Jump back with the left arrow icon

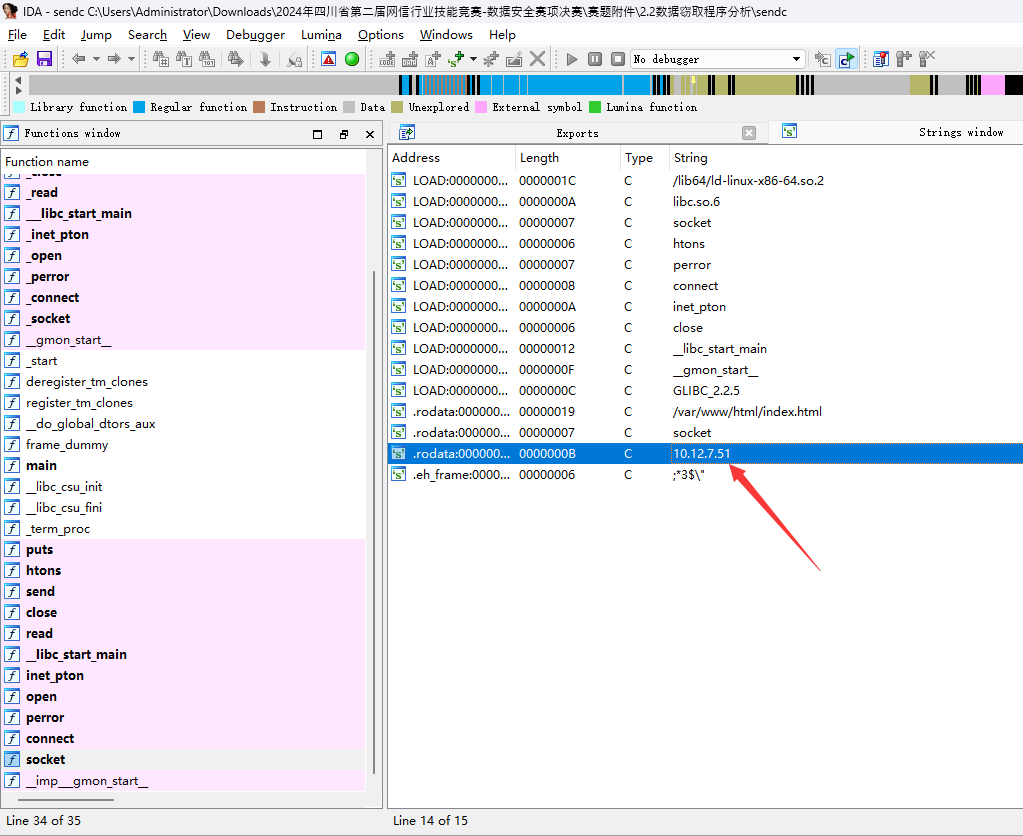pos(79,59)
